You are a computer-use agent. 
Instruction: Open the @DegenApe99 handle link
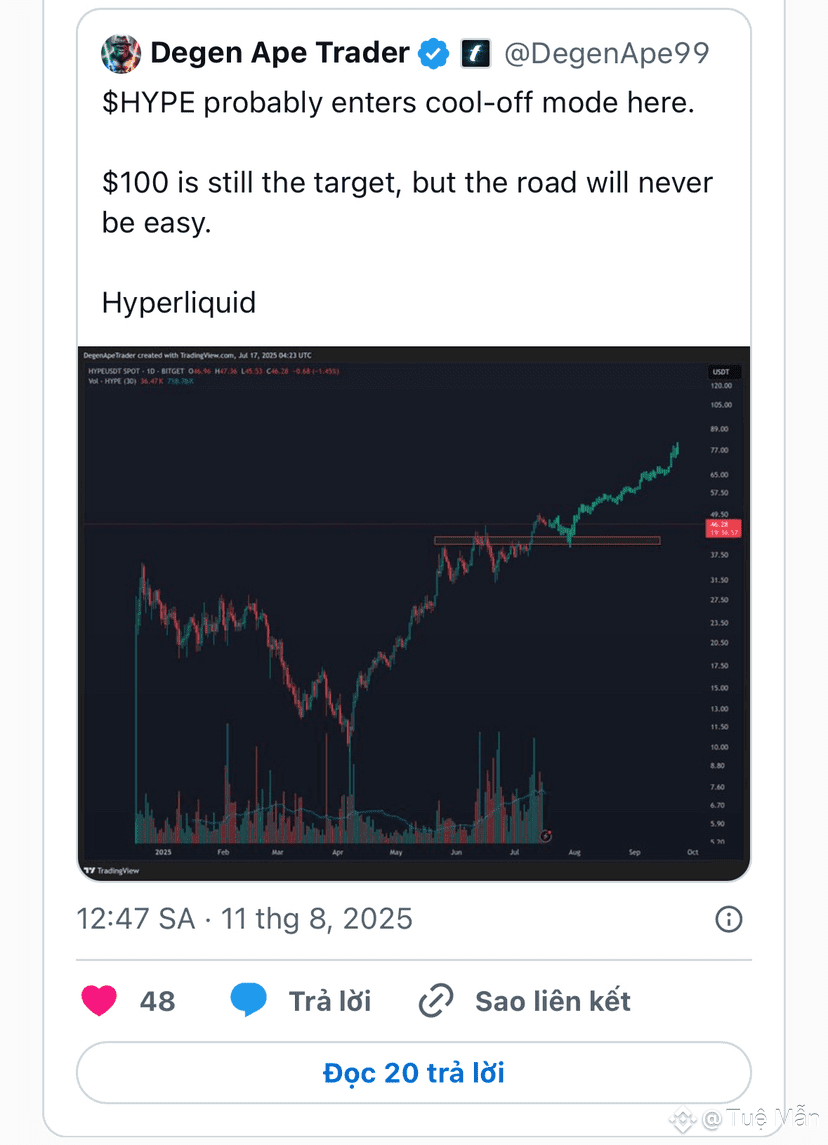click(606, 53)
